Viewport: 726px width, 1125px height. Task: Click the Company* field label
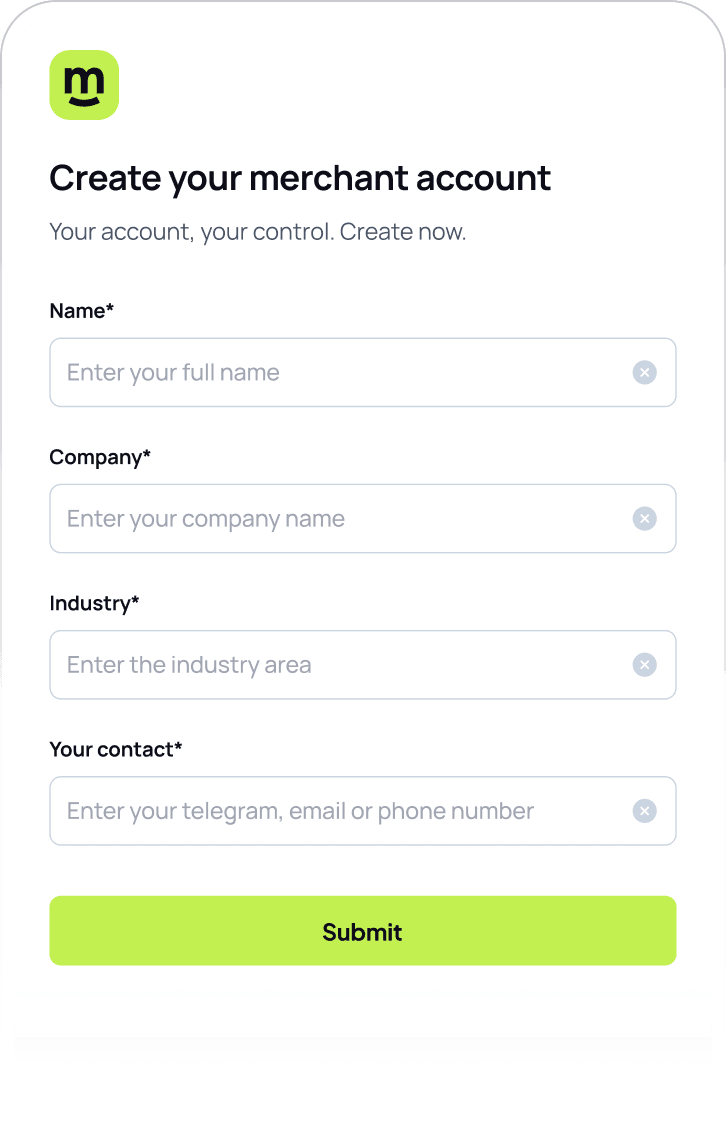tap(100, 458)
